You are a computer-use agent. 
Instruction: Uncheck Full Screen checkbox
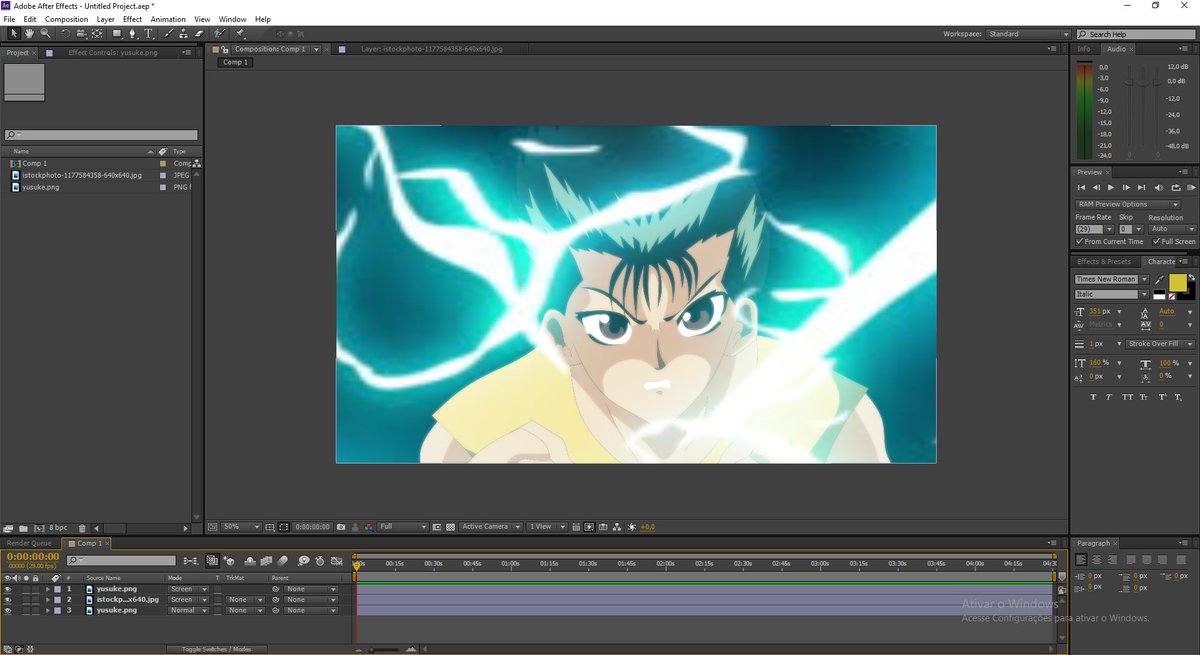point(1156,241)
